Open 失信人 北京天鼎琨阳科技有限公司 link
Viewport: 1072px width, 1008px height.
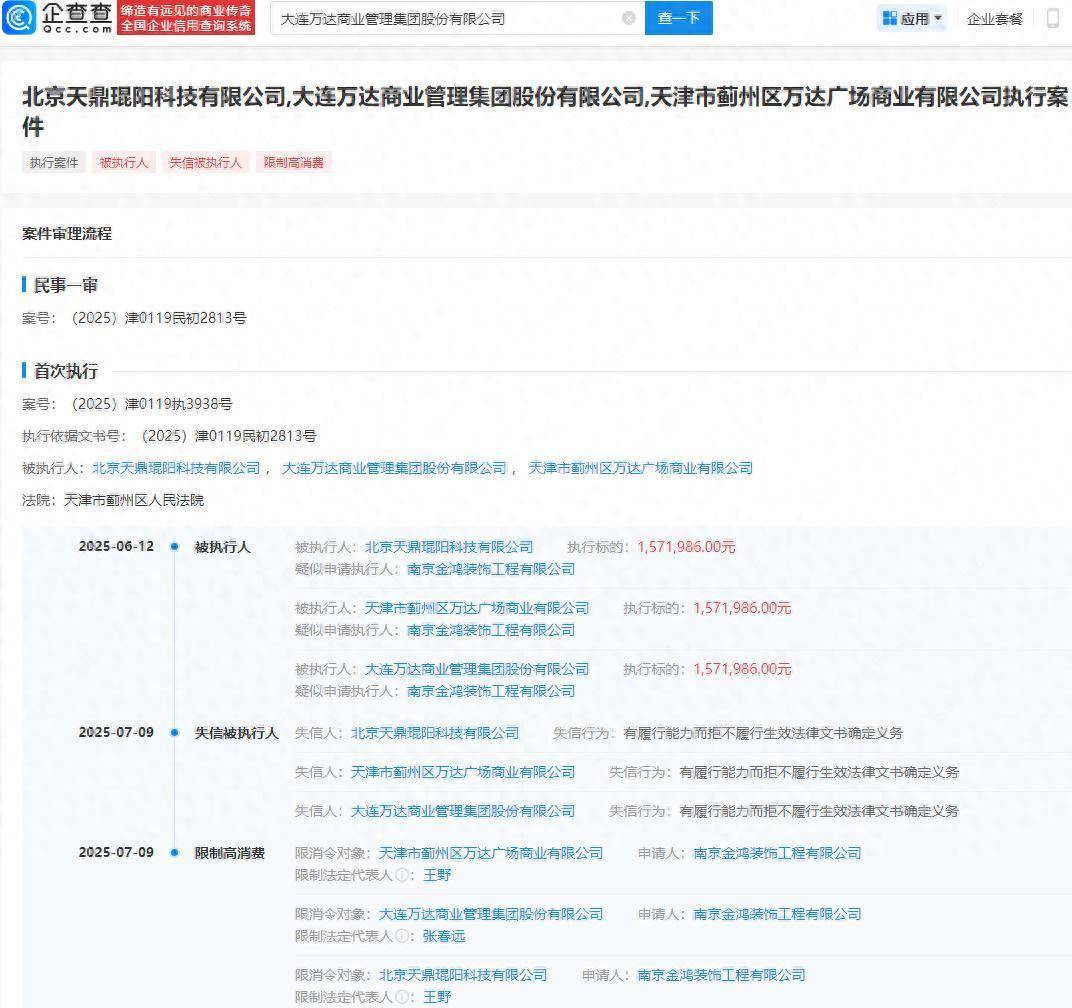pos(435,733)
